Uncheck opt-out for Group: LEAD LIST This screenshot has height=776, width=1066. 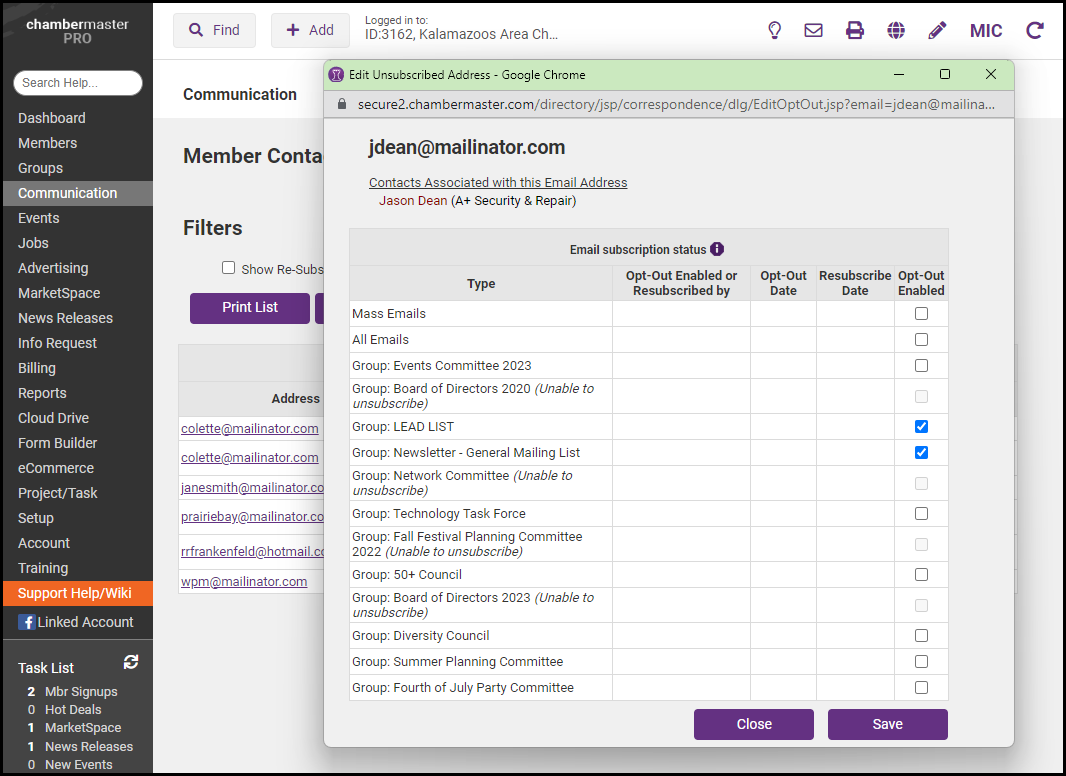pos(921,427)
